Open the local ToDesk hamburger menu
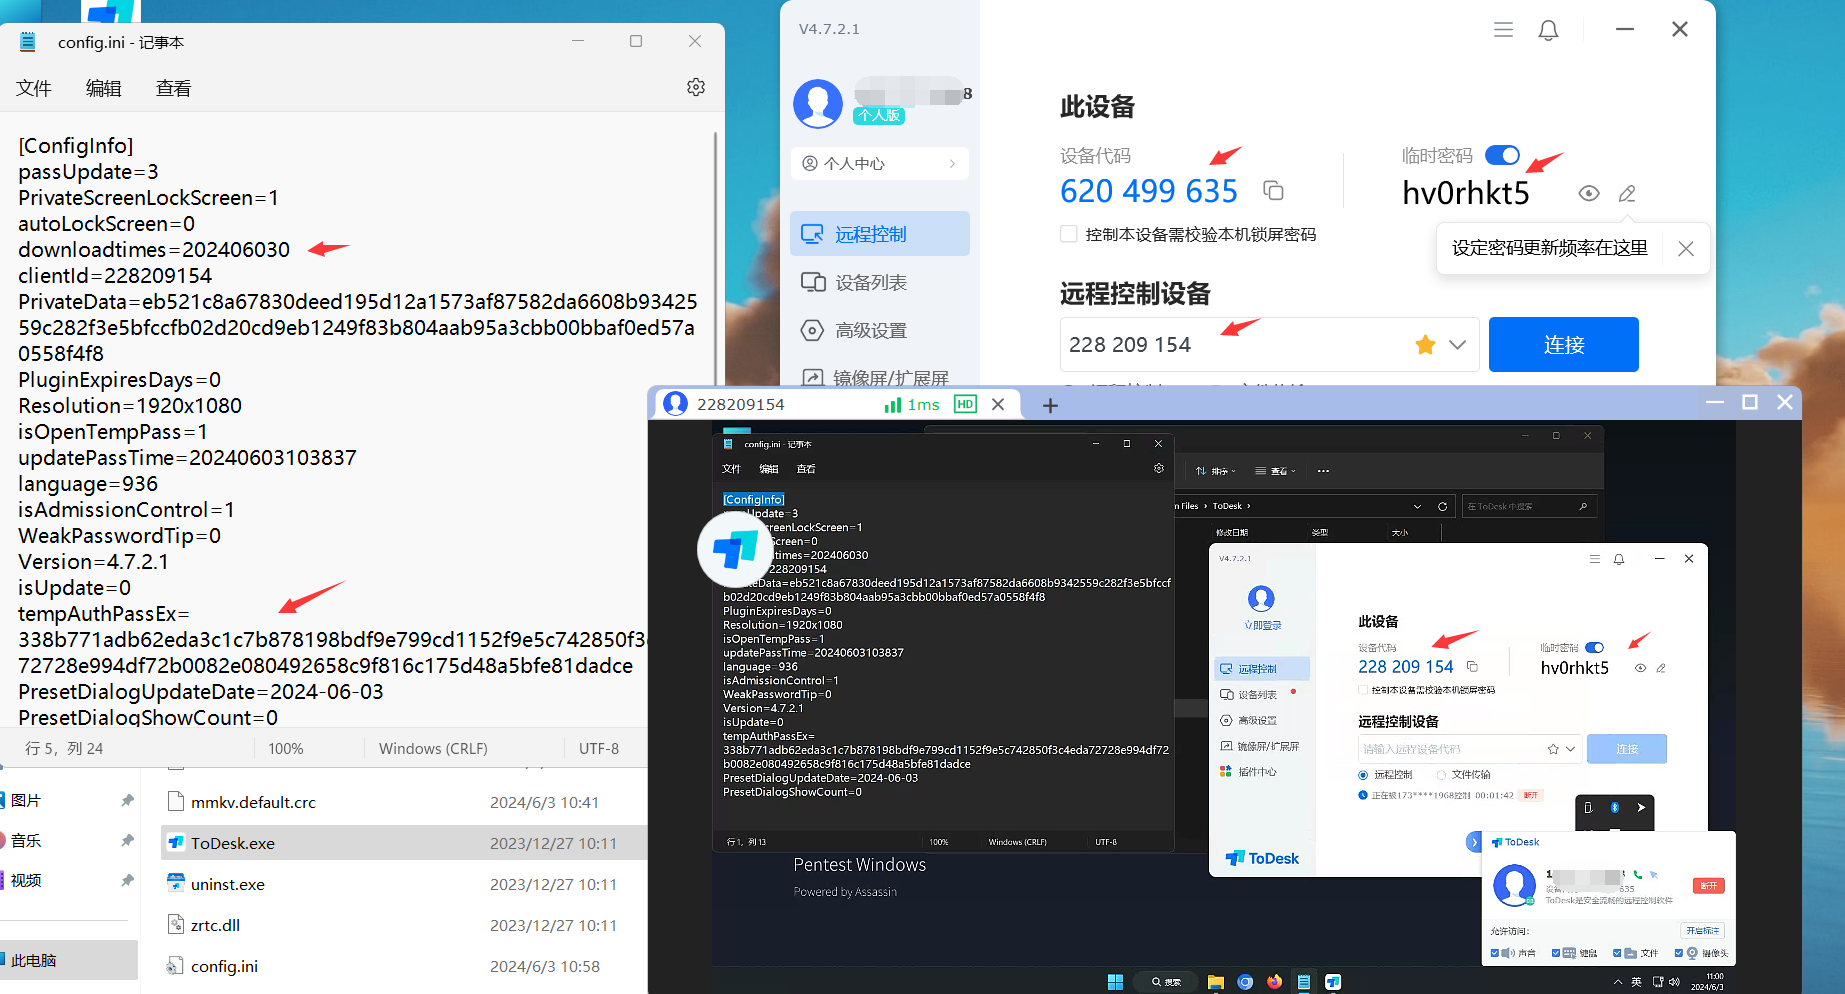1845x994 pixels. [1503, 30]
